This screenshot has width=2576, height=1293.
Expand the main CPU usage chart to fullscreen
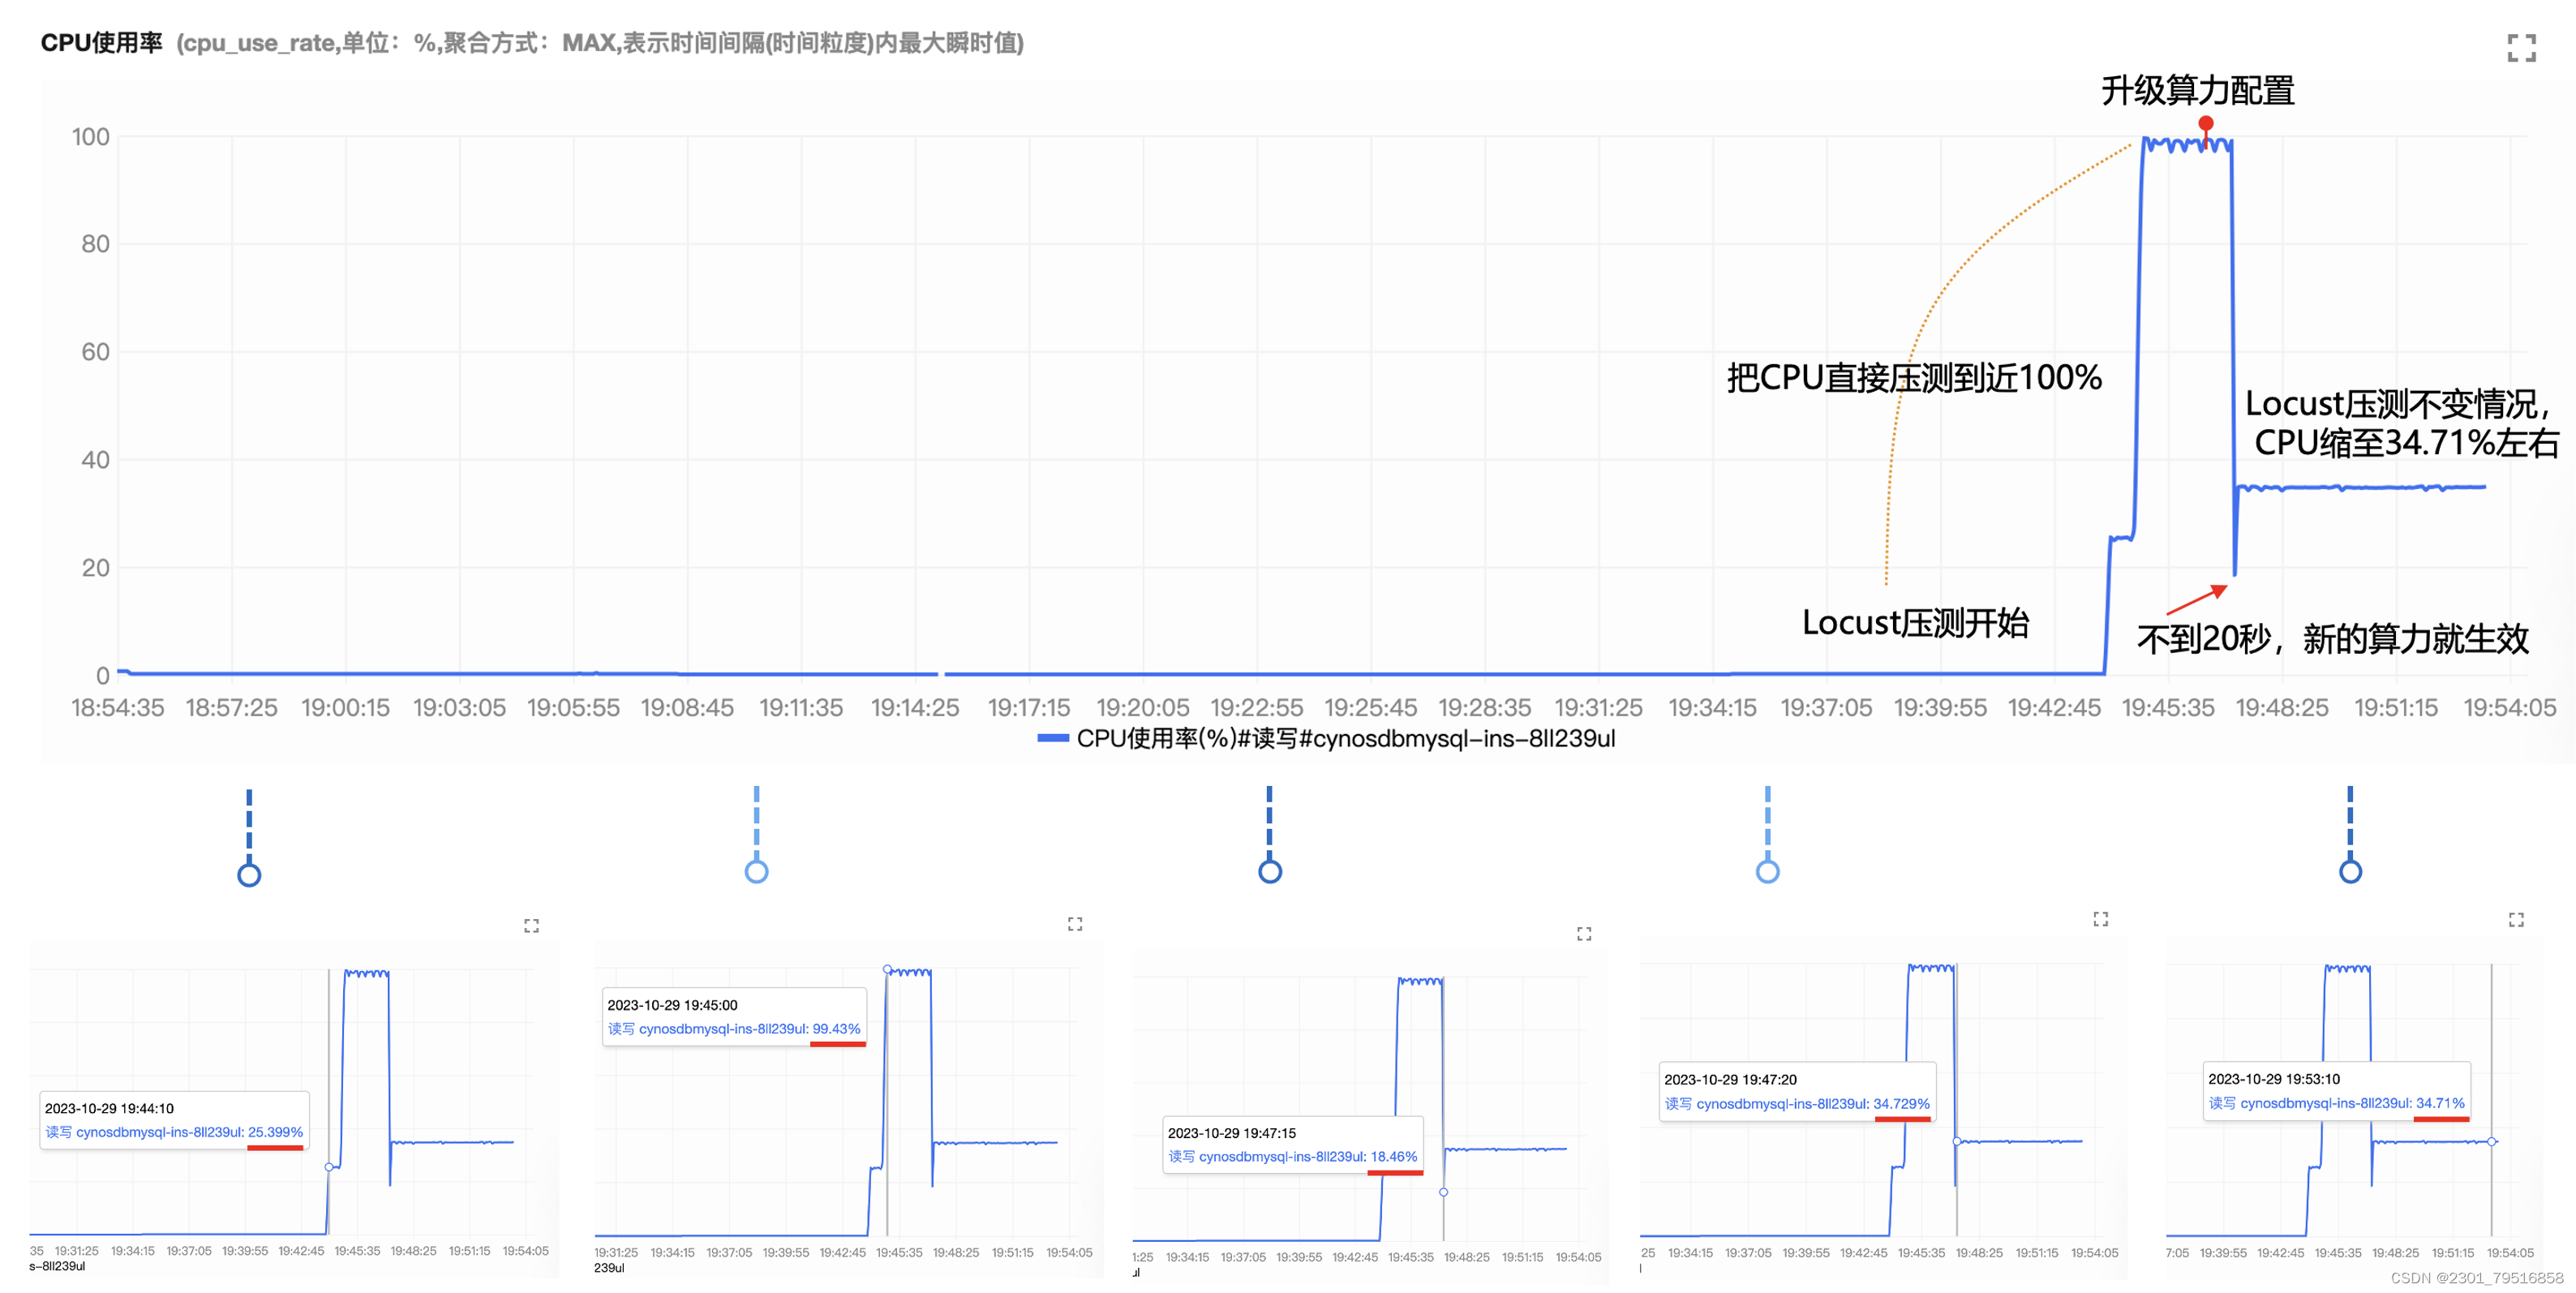(x=2521, y=47)
